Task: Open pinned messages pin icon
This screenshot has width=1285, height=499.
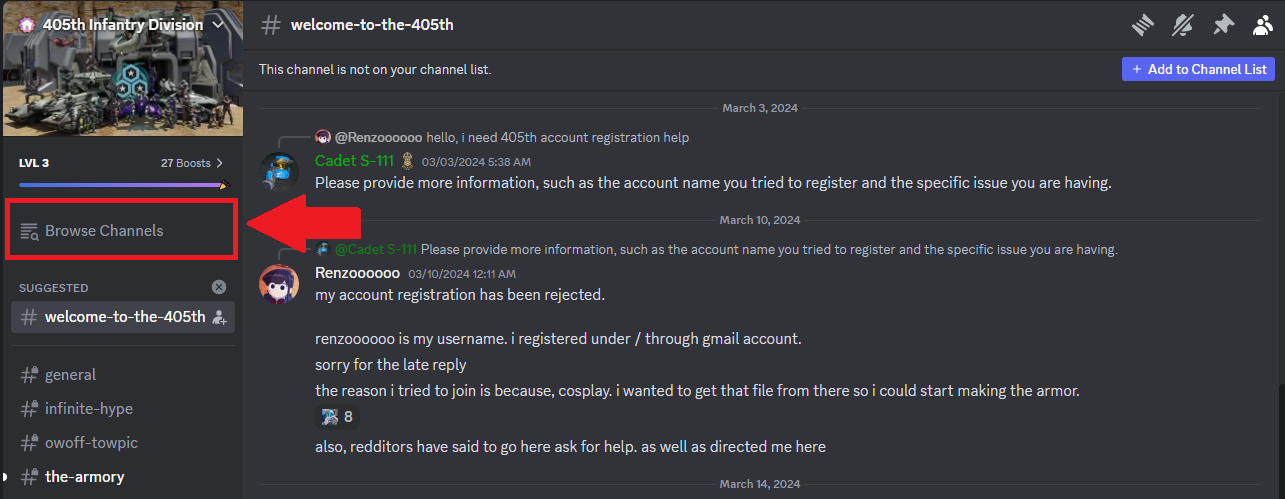Action: (x=1223, y=25)
